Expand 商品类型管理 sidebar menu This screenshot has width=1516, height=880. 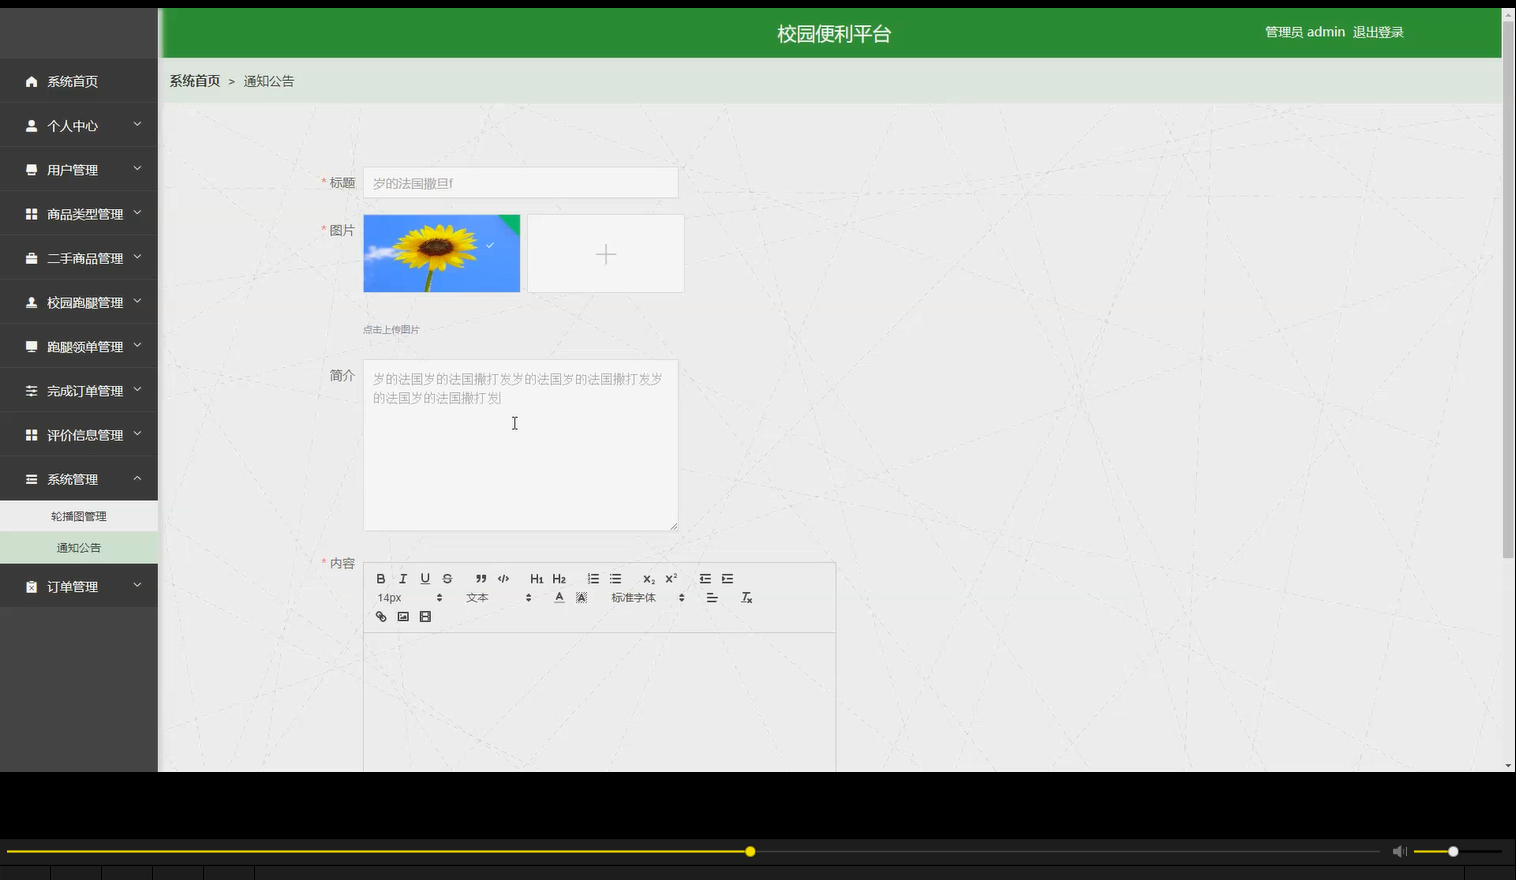click(79, 213)
